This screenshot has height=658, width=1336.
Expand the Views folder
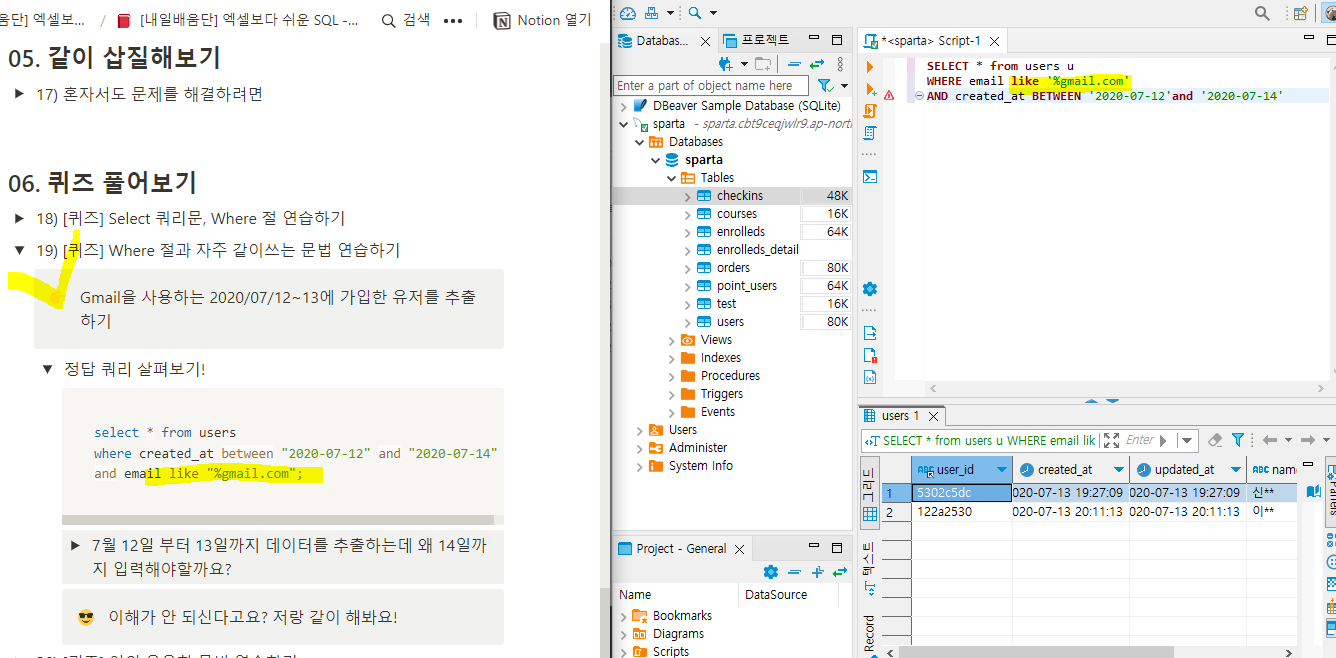click(672, 340)
